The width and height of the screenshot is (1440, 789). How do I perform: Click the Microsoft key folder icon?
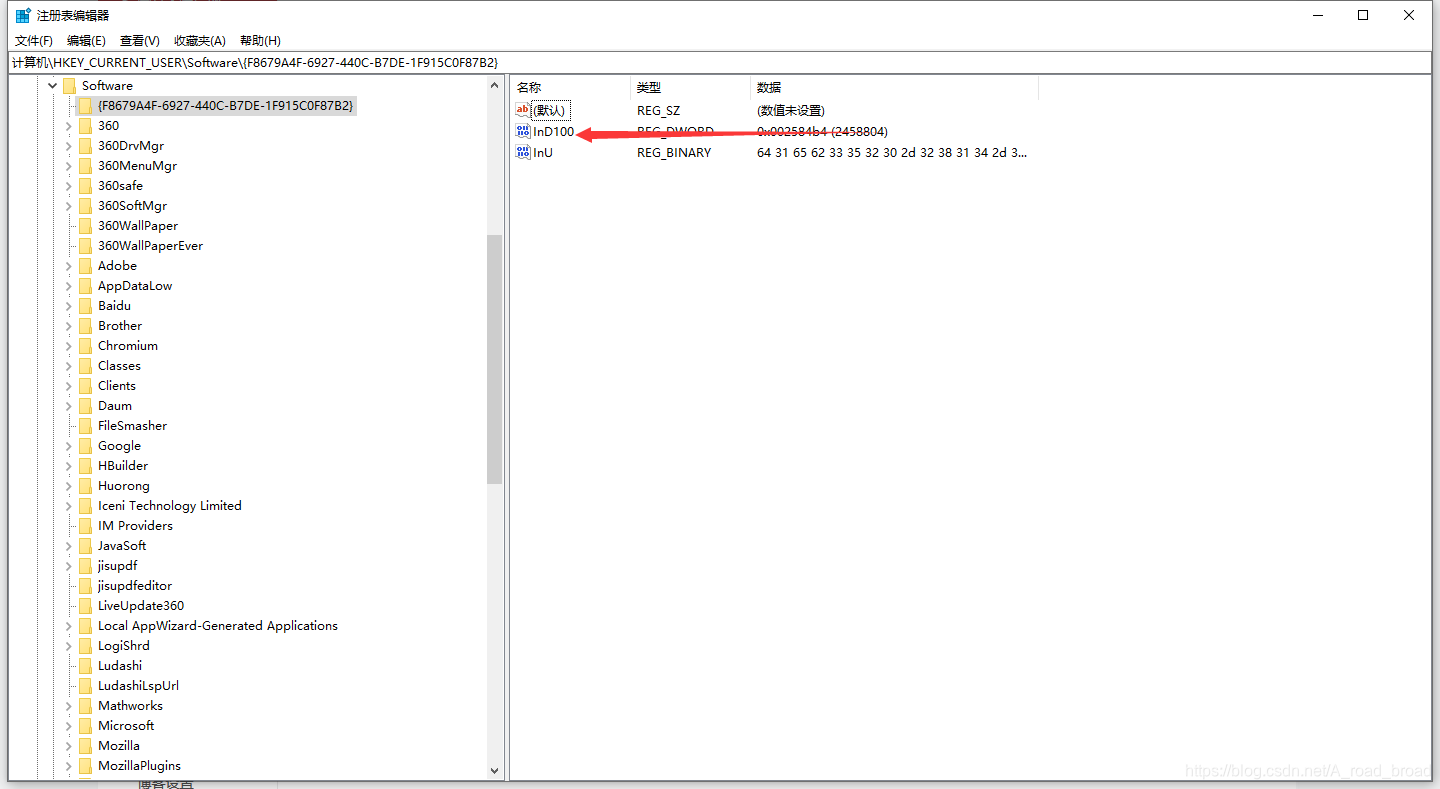pos(85,725)
